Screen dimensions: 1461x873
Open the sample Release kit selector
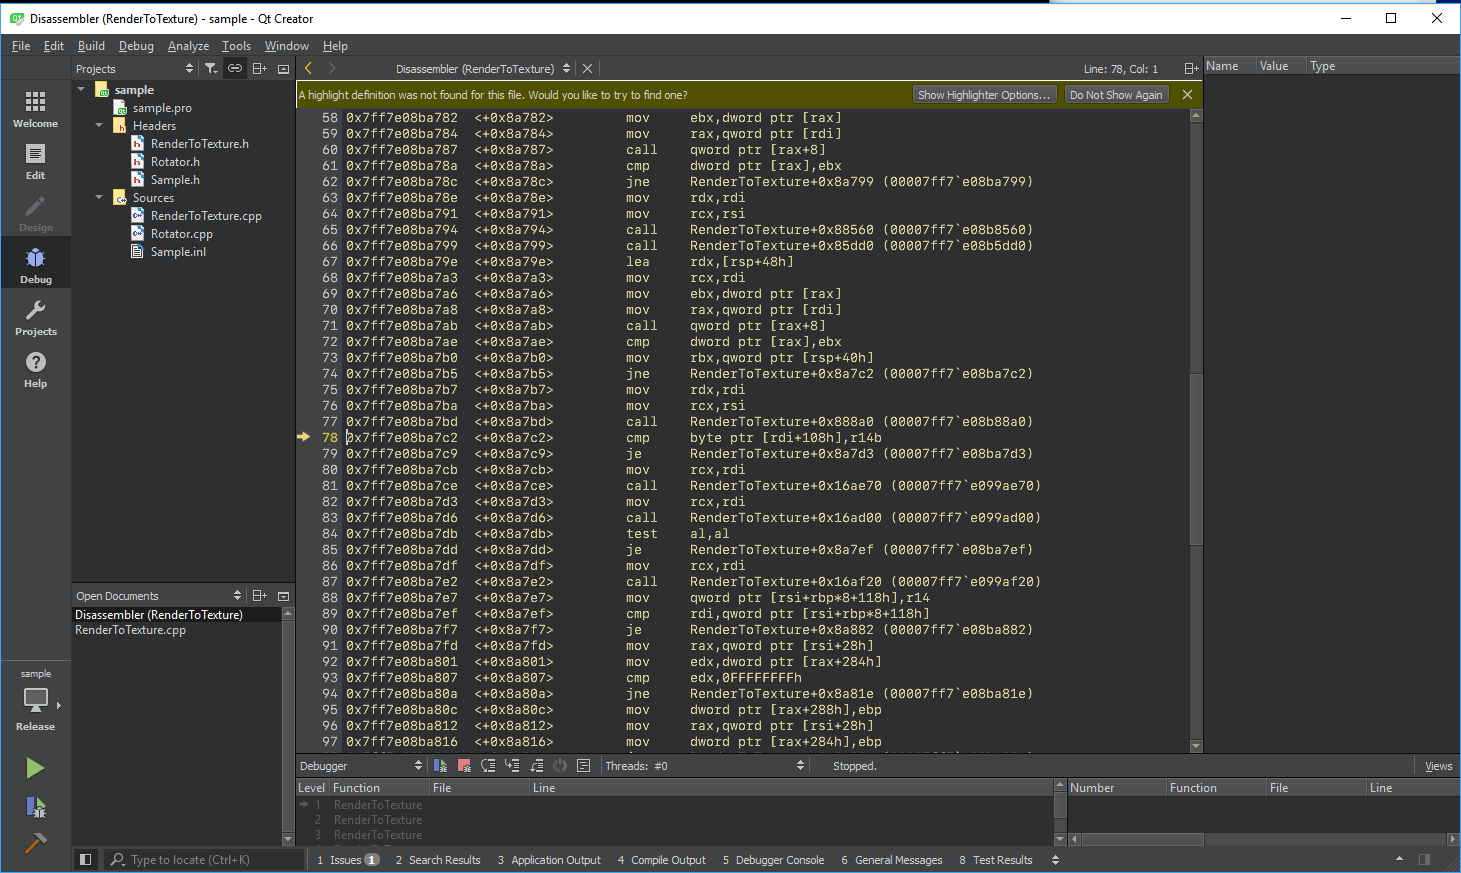click(x=35, y=700)
